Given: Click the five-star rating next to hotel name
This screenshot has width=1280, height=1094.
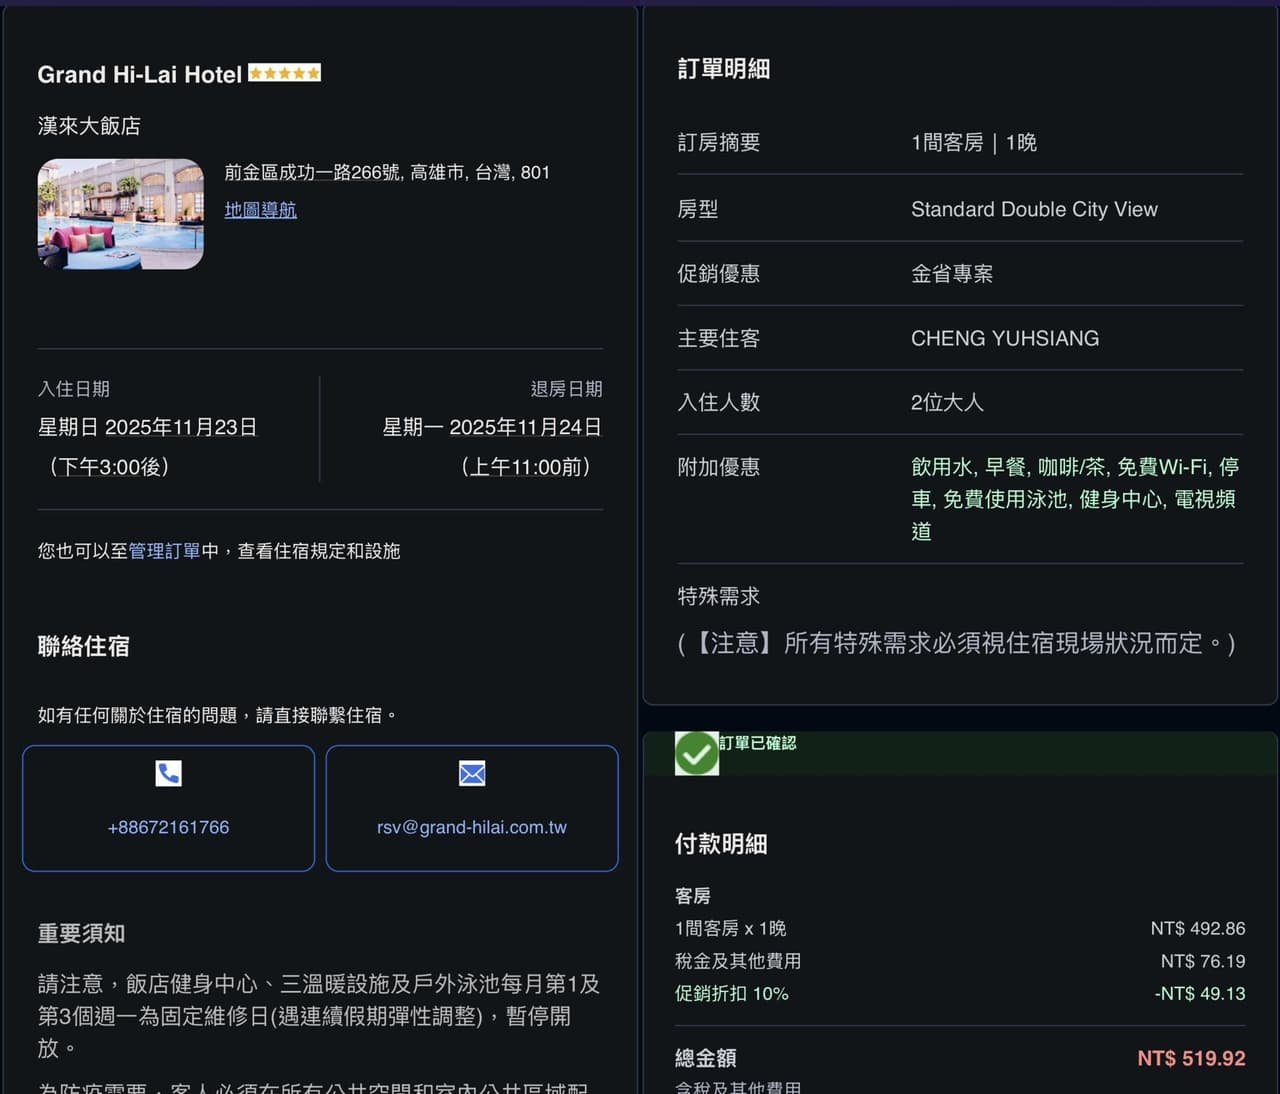Looking at the screenshot, I should (x=284, y=72).
